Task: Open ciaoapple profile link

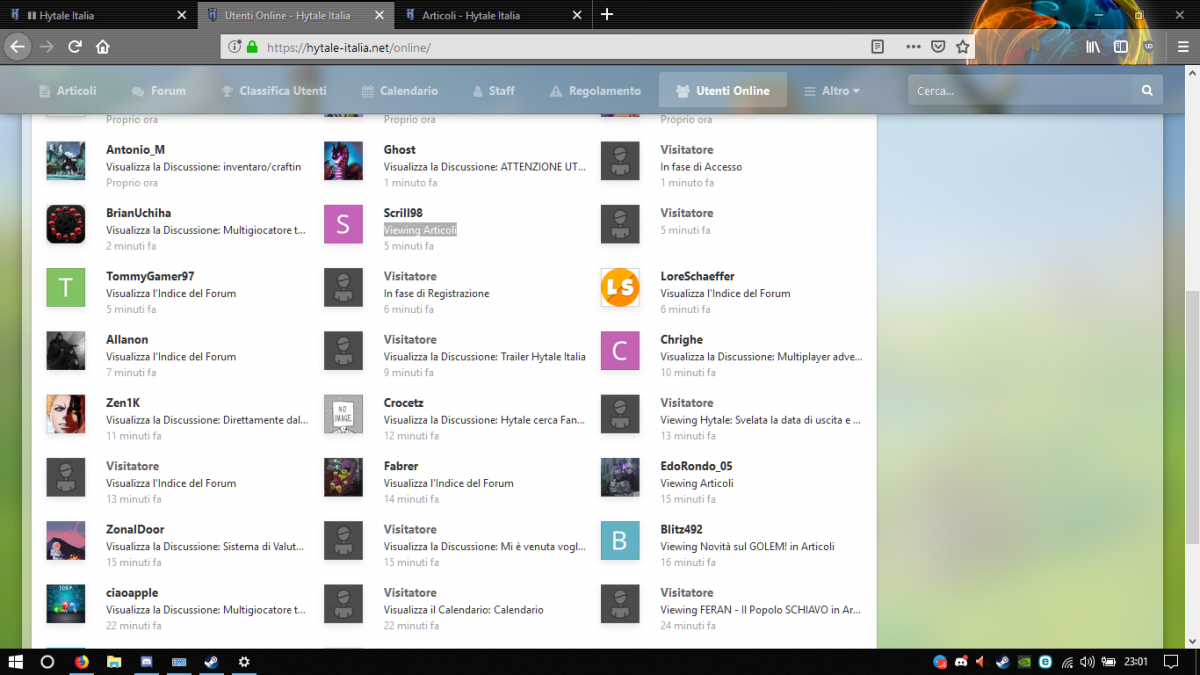Action: tap(132, 593)
